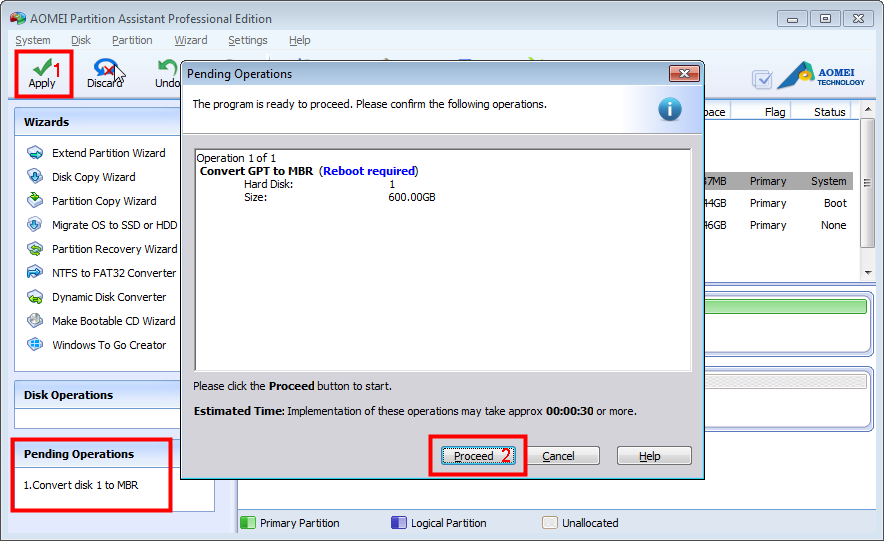
Task: Open the Help menu
Action: click(299, 40)
